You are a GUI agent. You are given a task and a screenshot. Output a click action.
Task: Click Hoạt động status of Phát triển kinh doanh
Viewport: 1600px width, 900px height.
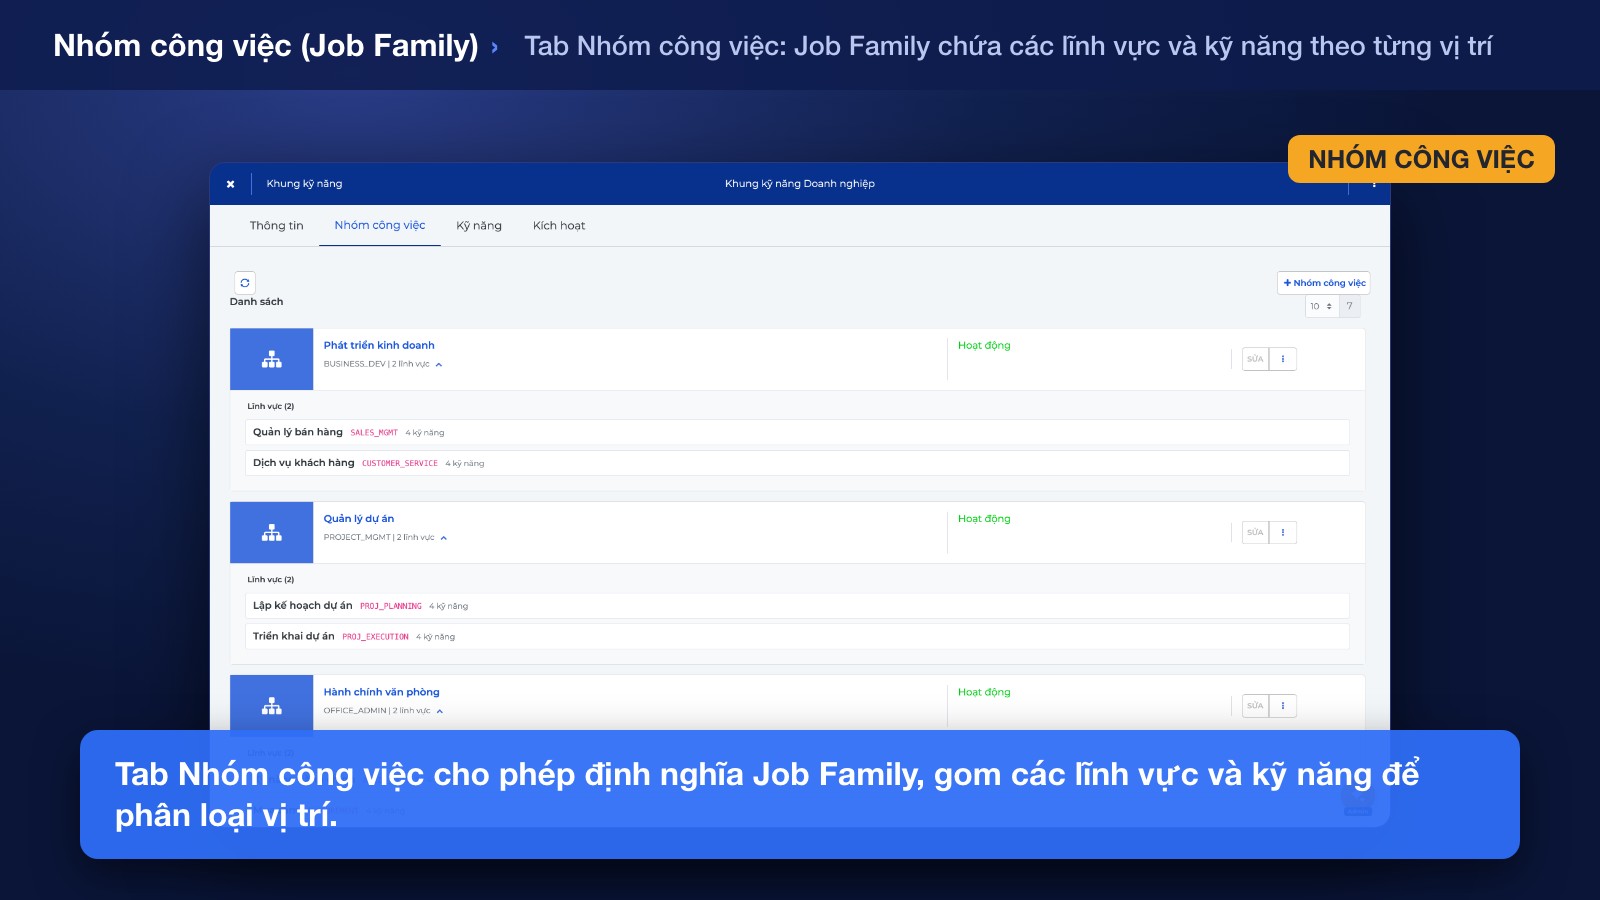[x=984, y=346]
